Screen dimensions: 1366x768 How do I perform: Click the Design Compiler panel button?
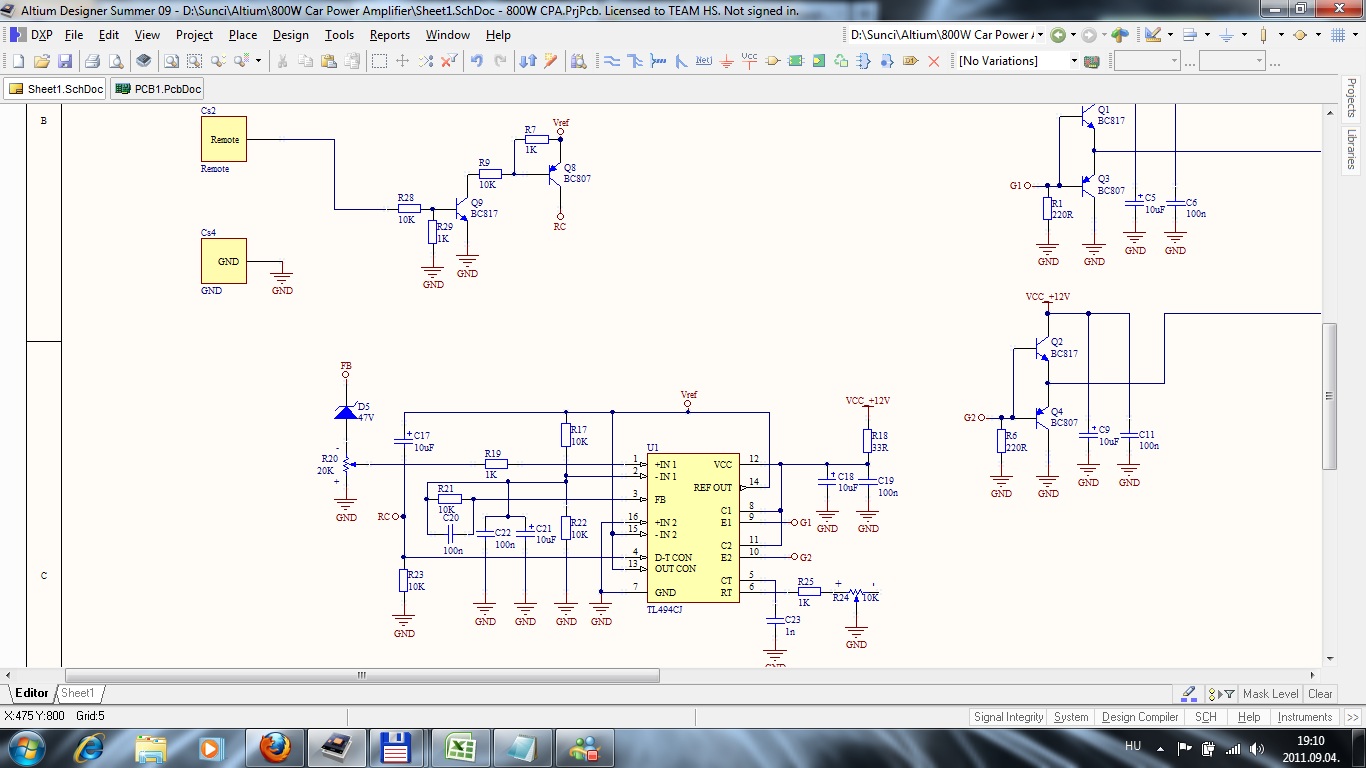(x=1140, y=717)
